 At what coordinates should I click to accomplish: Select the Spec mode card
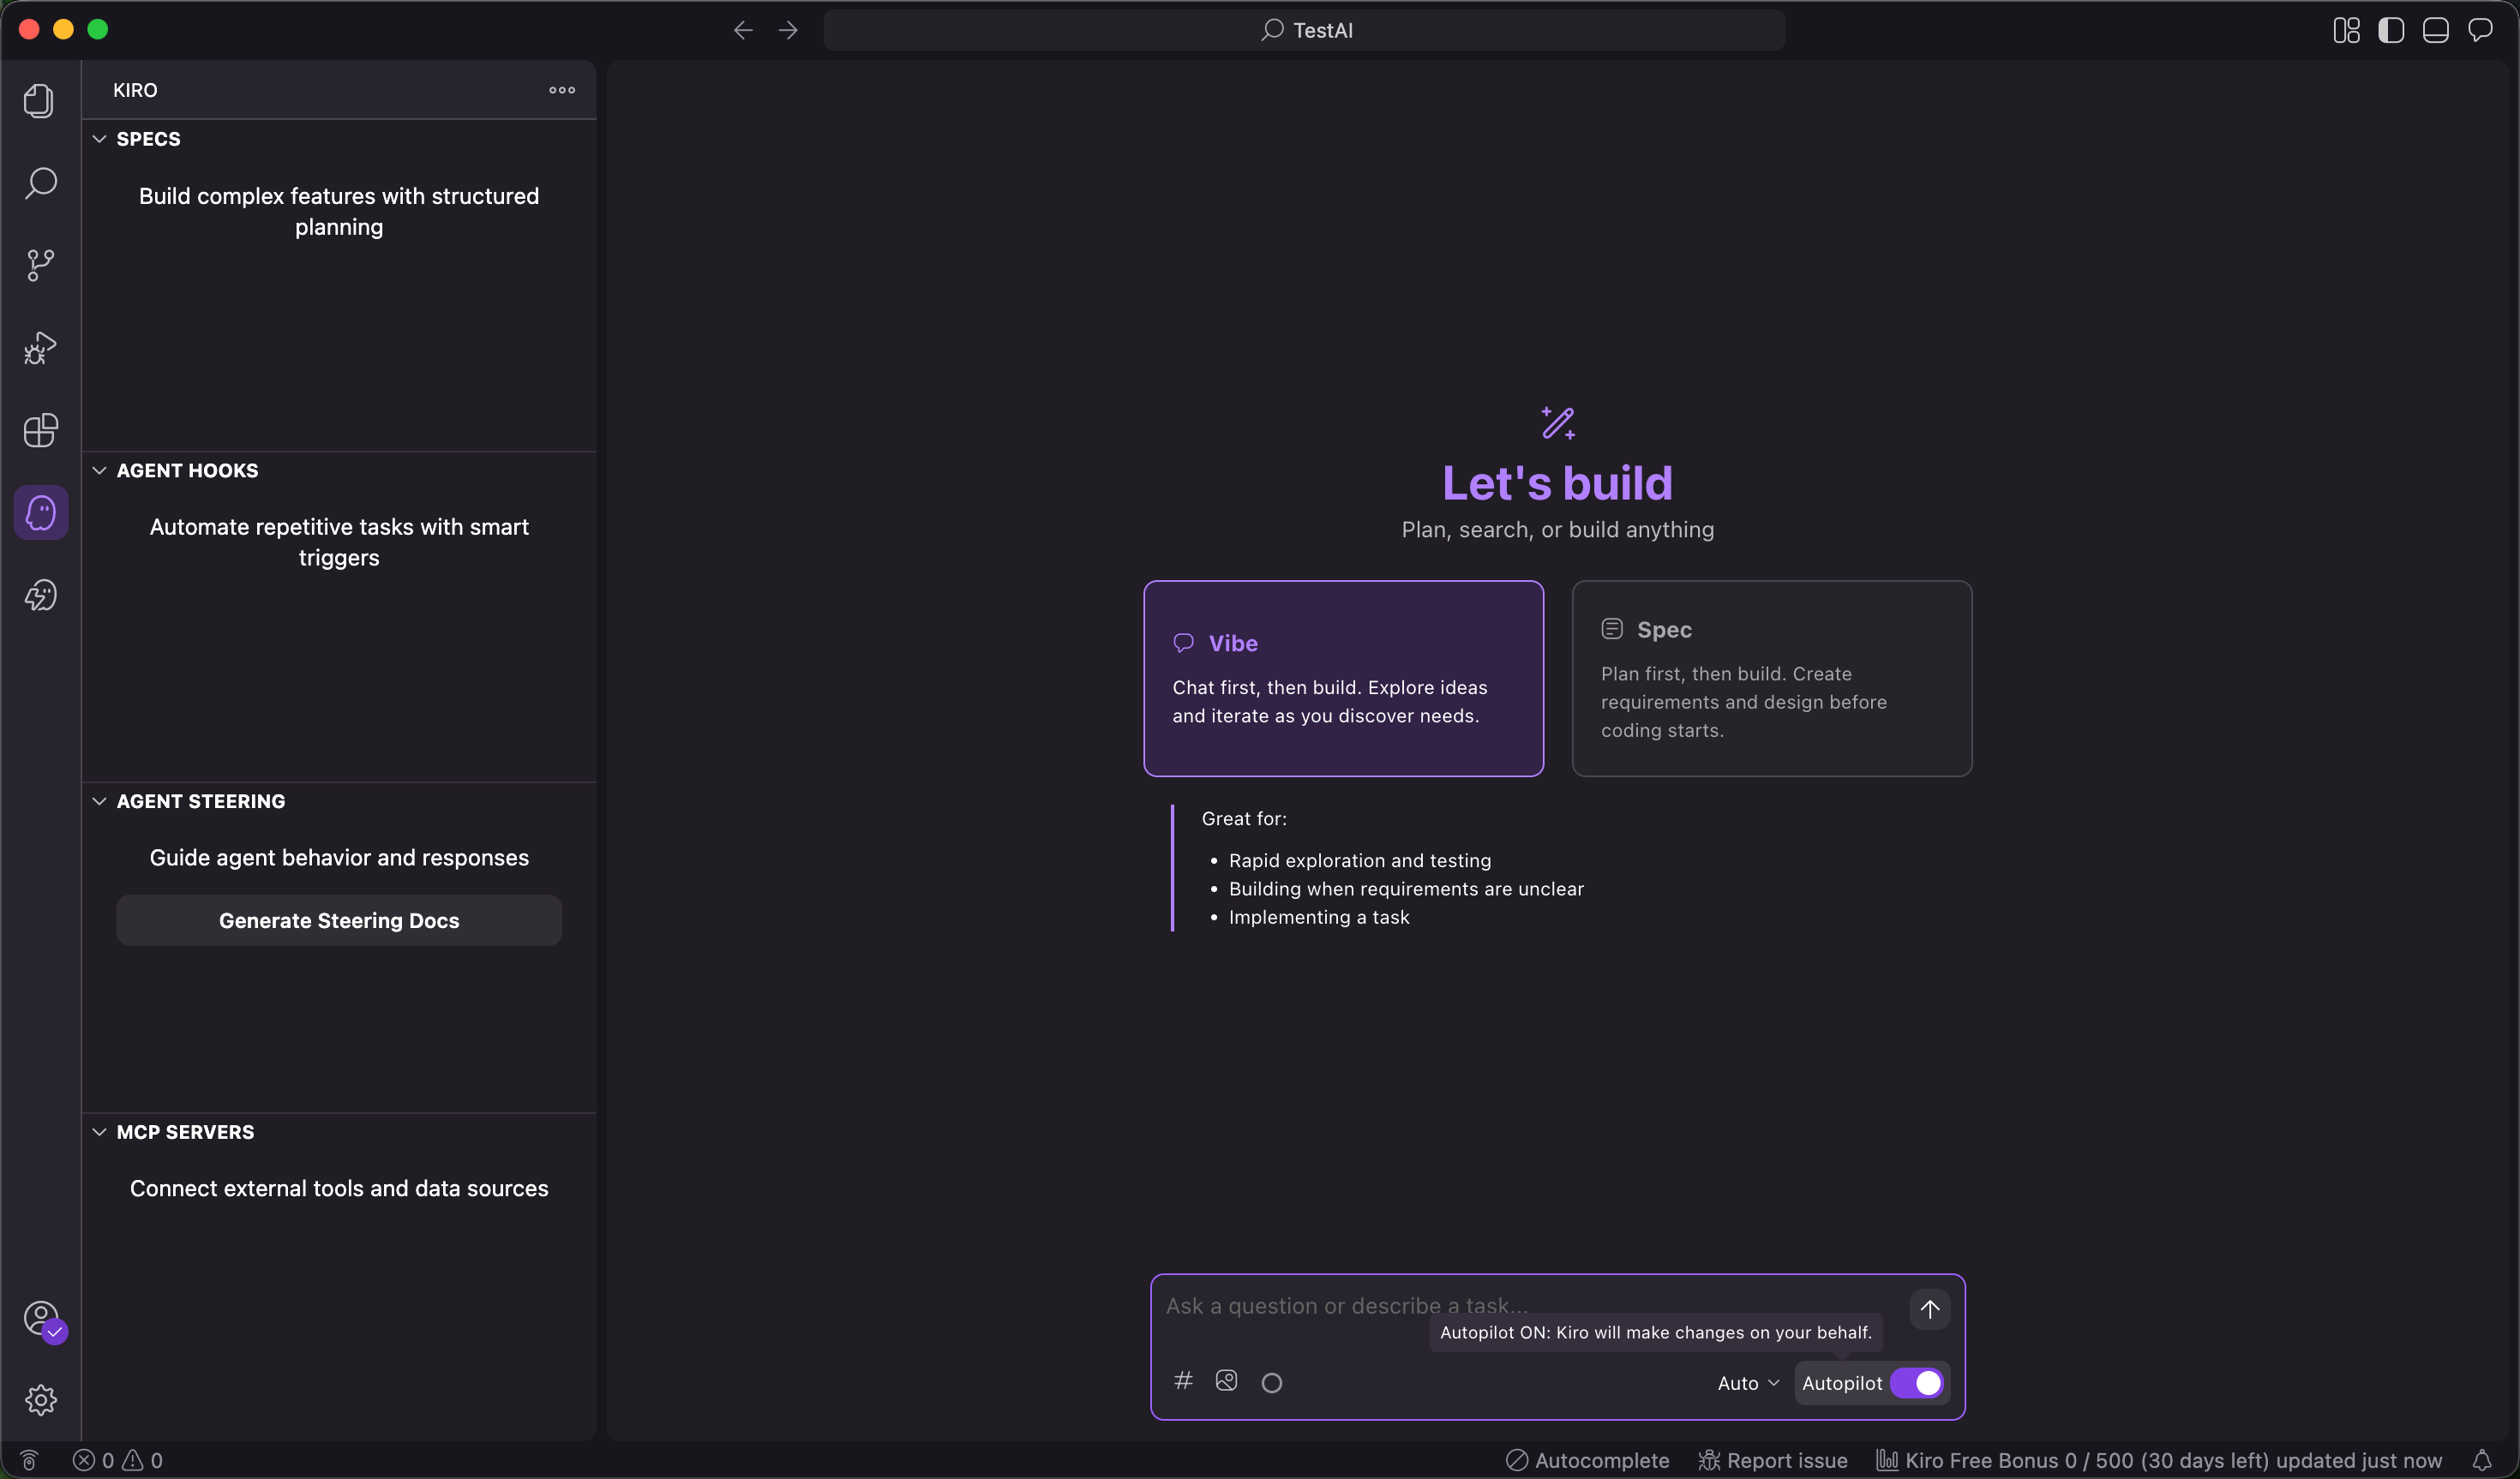[x=1771, y=678]
